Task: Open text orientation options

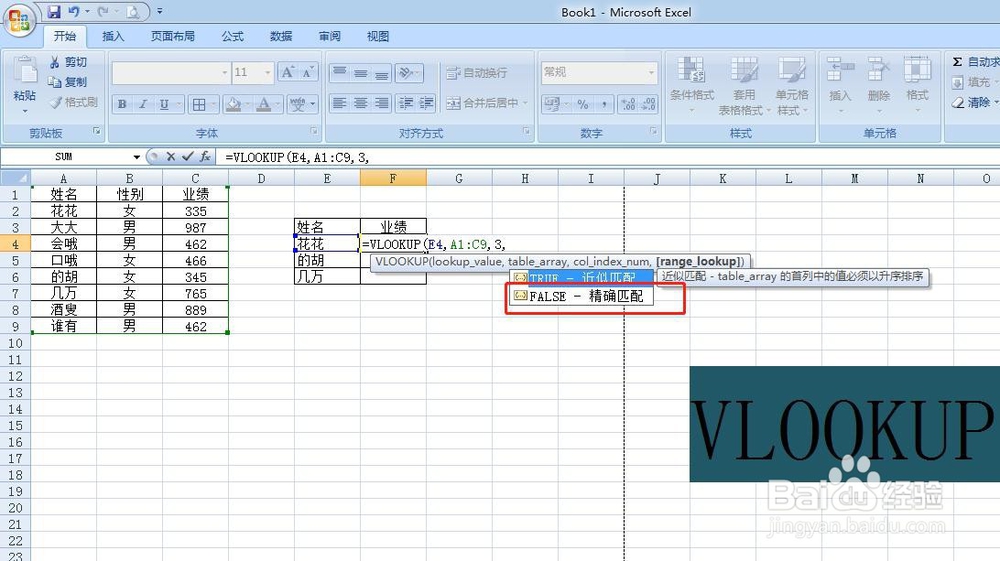Action: pyautogui.click(x=408, y=73)
